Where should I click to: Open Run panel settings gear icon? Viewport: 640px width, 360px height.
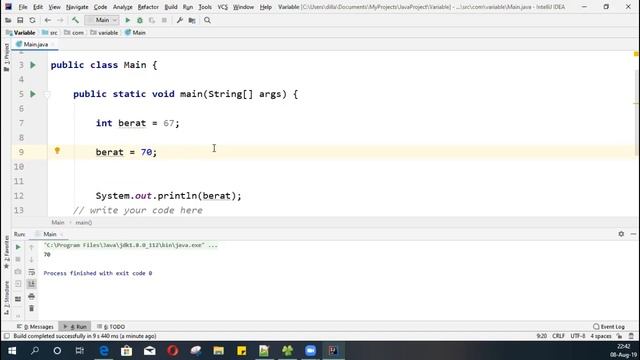coord(621,234)
